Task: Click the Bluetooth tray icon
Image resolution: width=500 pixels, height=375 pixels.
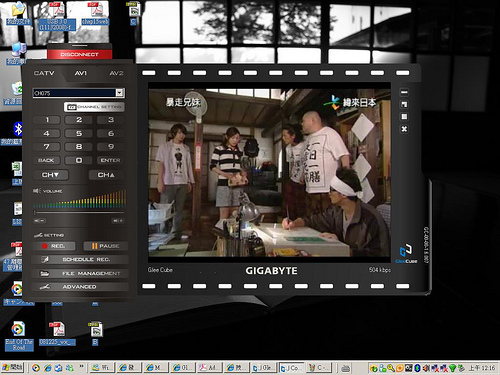Action: [x=417, y=368]
